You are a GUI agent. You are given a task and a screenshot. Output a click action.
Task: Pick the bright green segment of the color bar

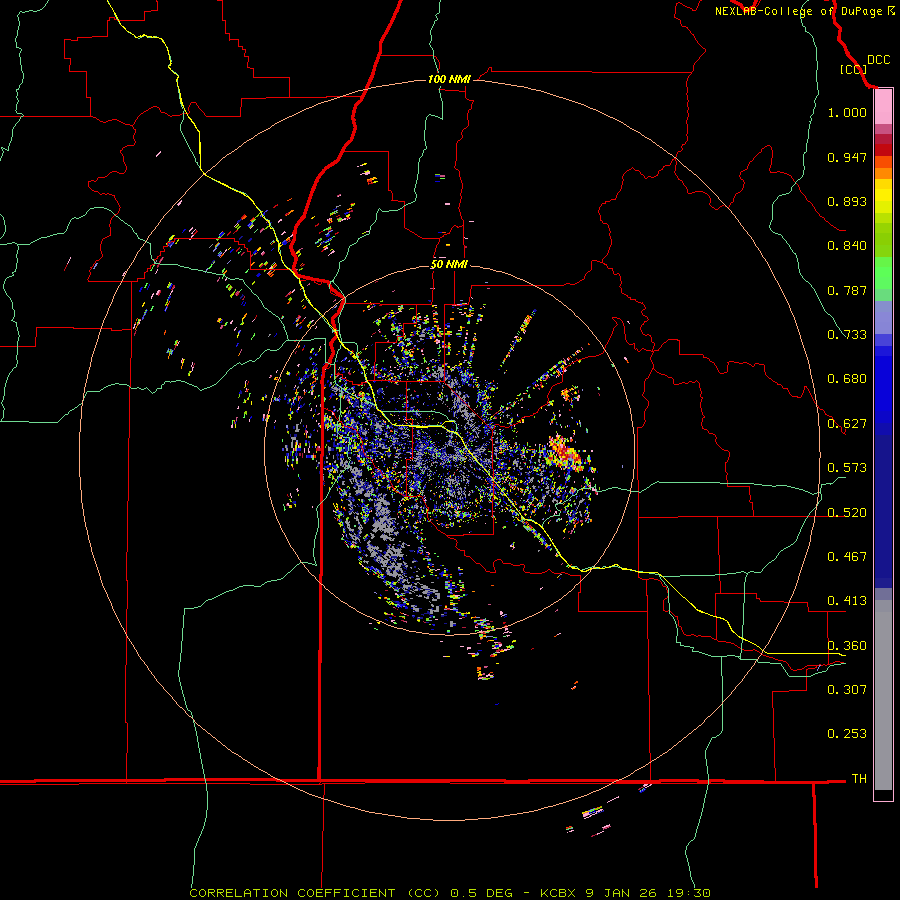[883, 273]
